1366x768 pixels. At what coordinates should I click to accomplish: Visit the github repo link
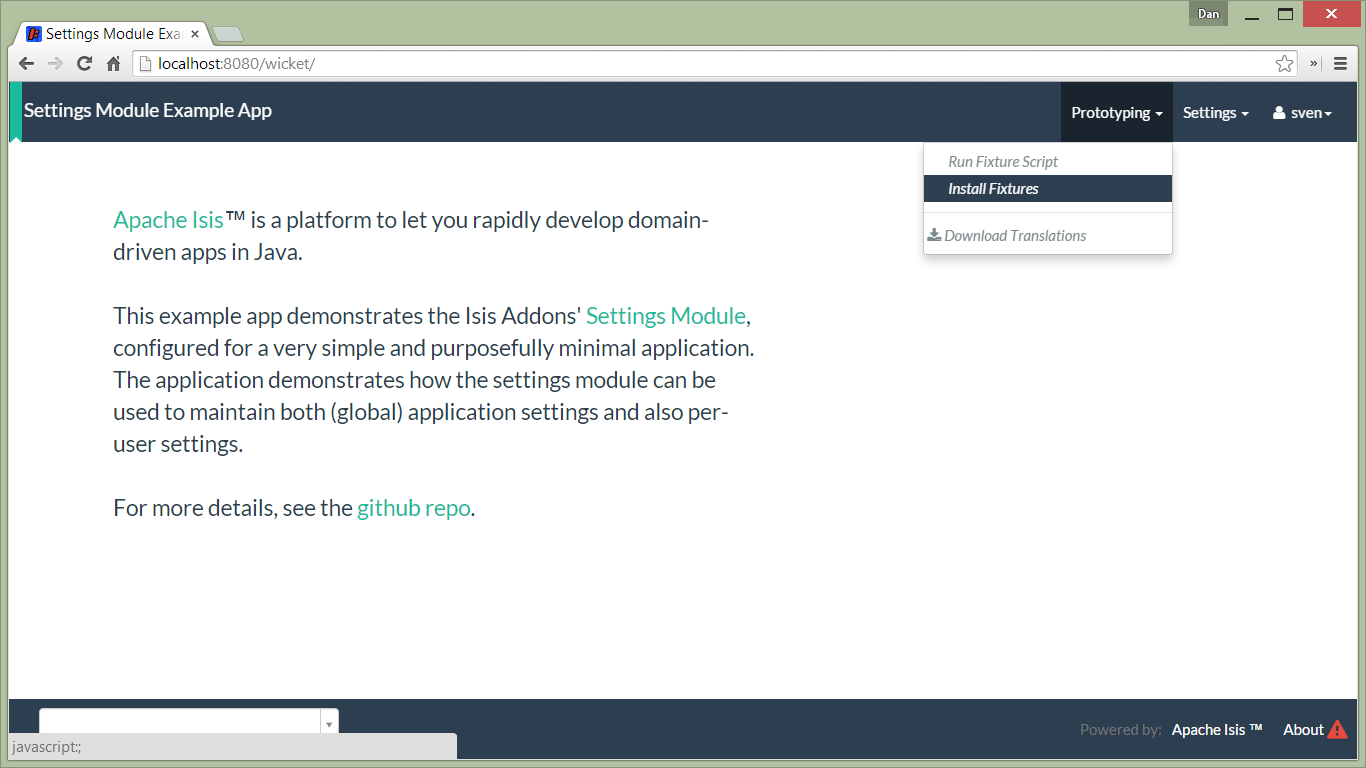click(x=414, y=507)
